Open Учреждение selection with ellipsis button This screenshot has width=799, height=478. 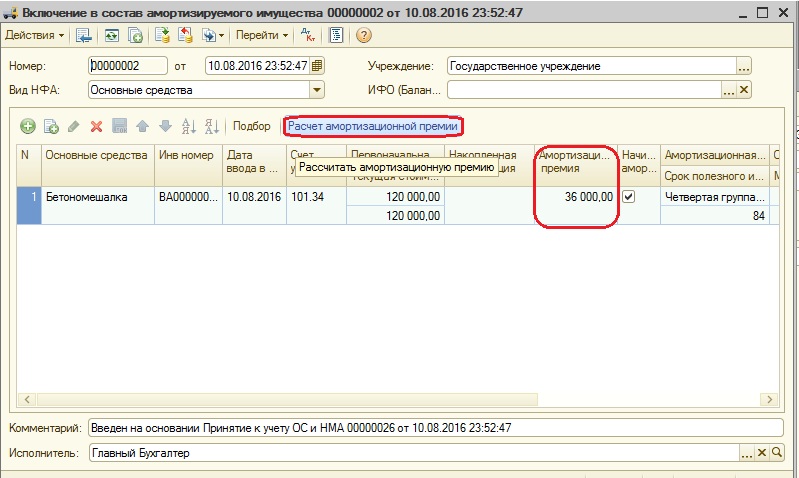743,66
